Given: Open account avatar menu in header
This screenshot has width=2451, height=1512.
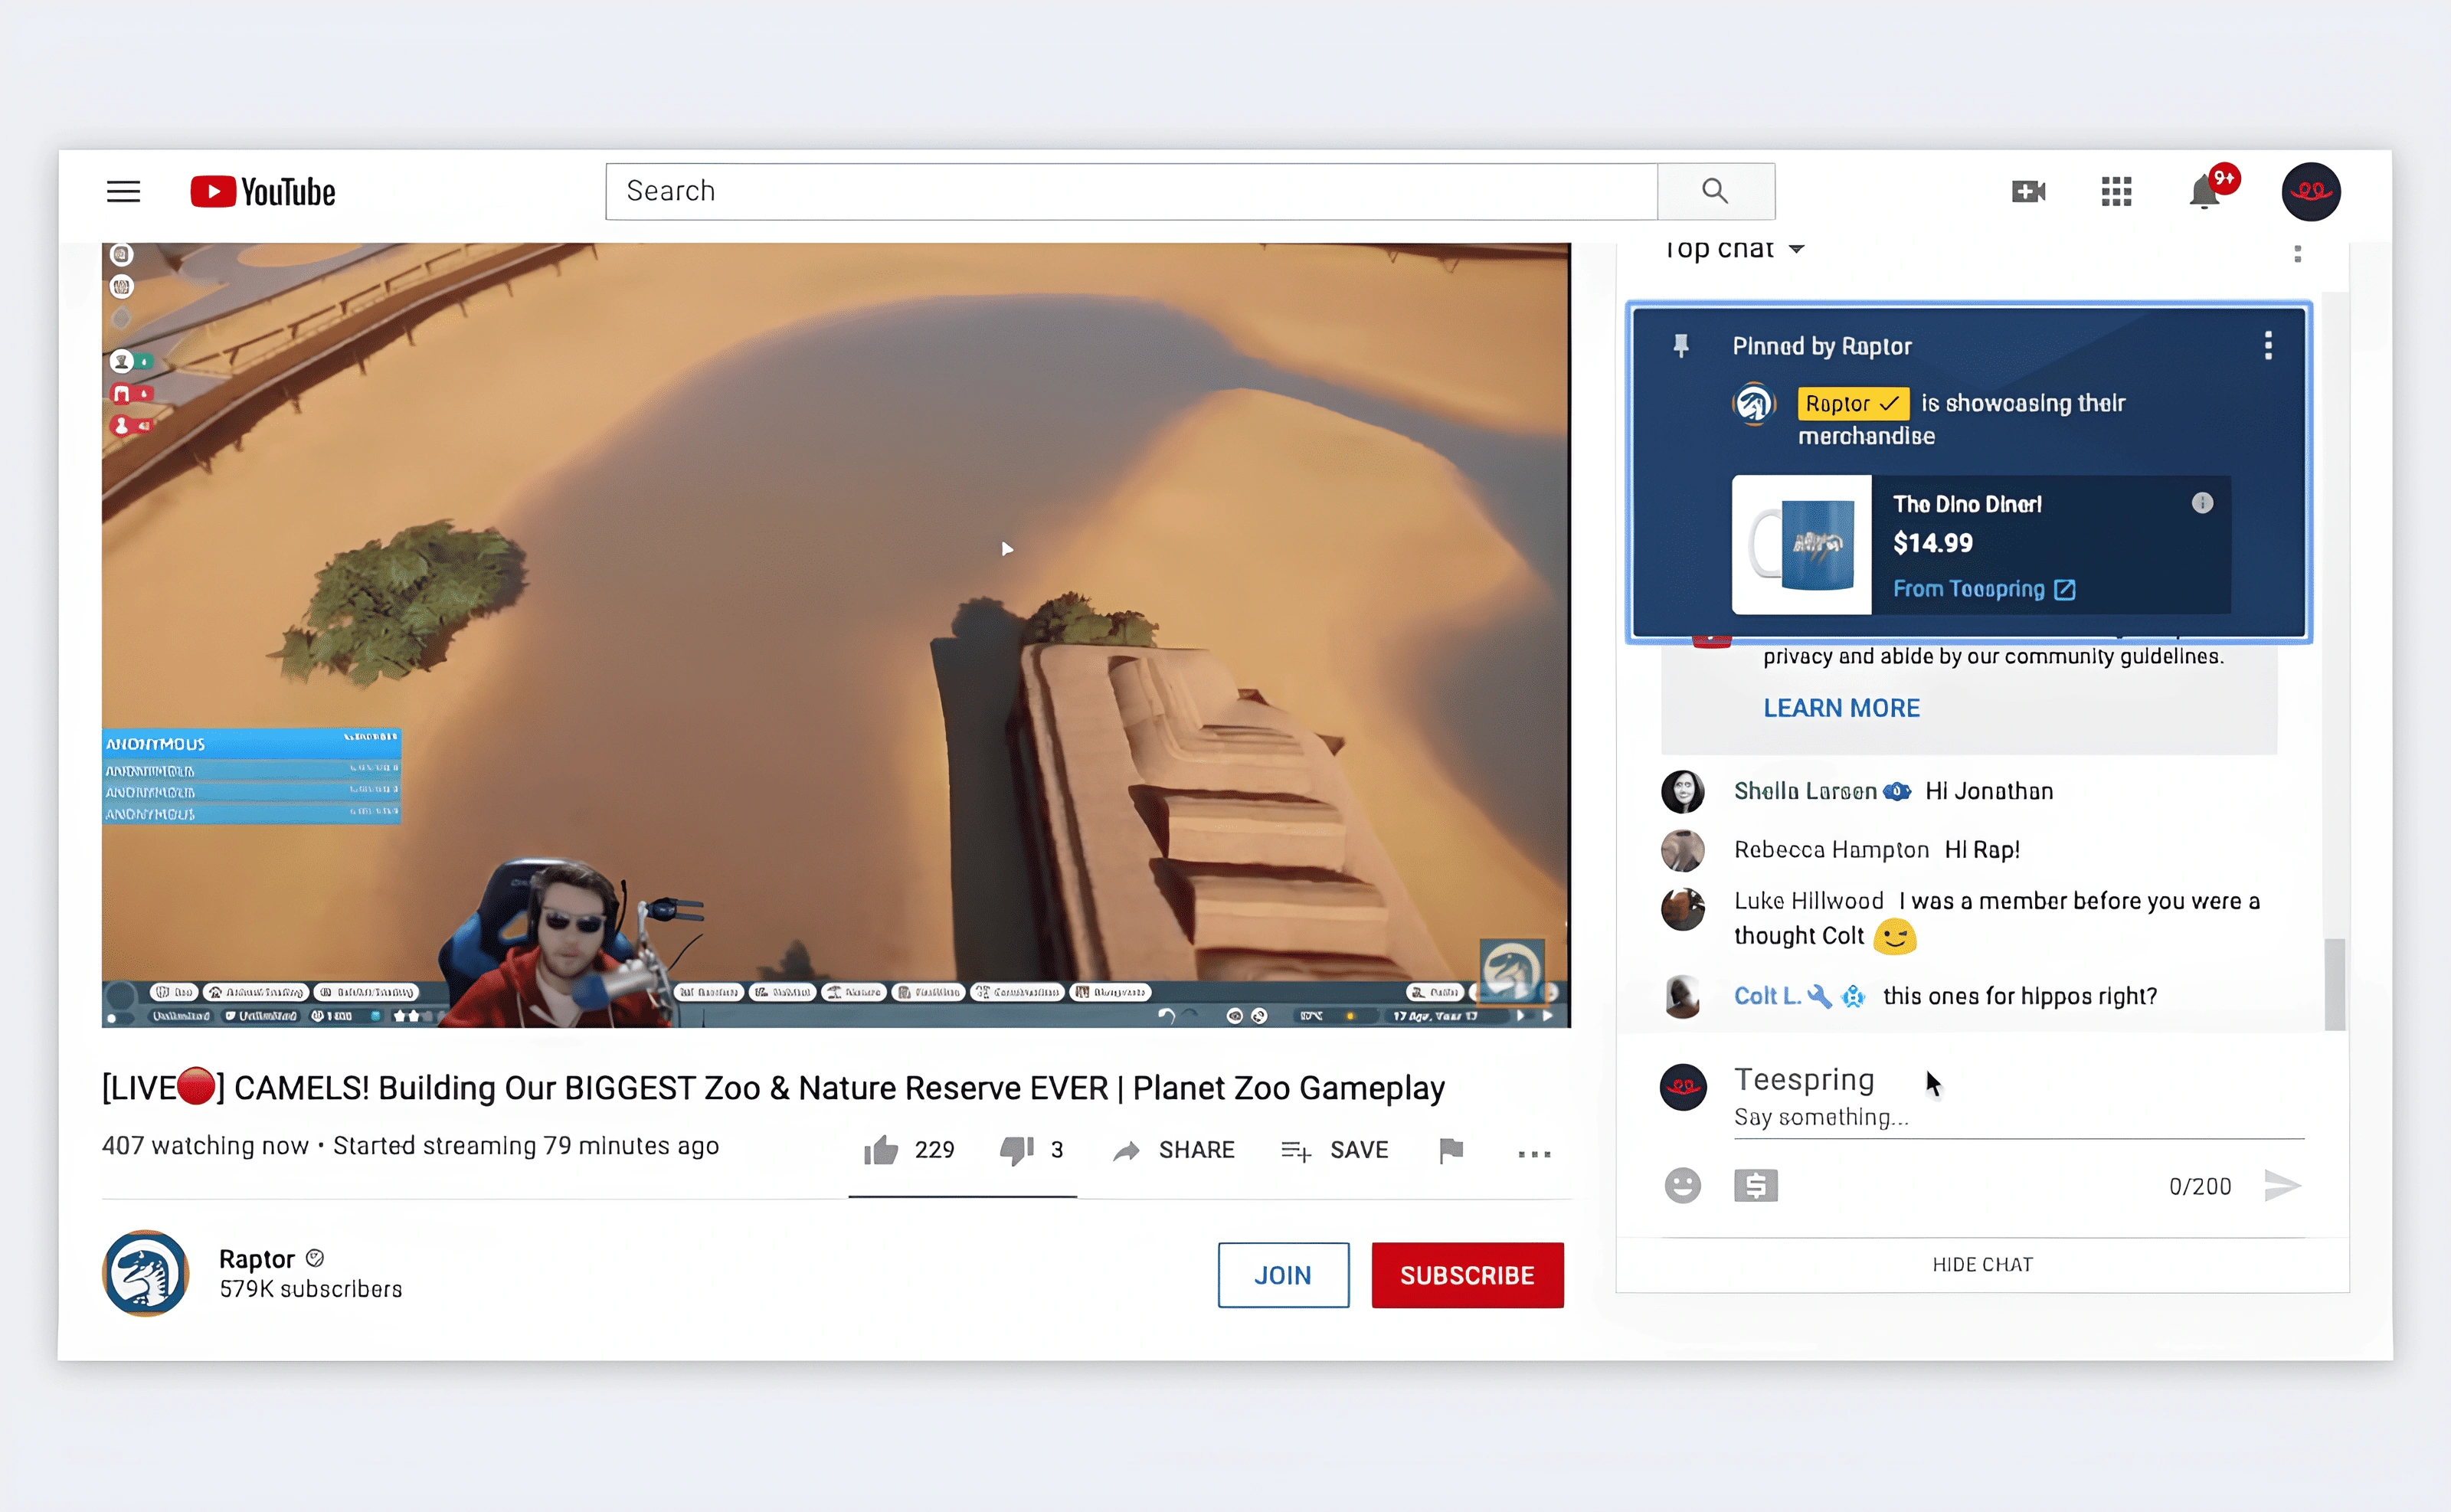Looking at the screenshot, I should 2310,191.
